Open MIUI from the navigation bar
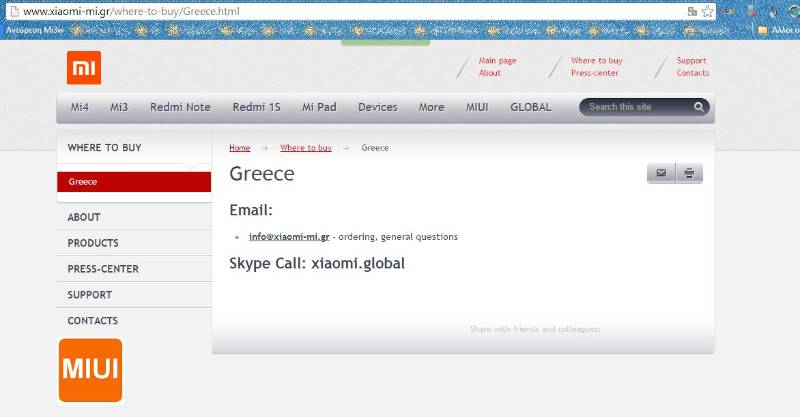The image size is (800, 417). click(477, 107)
